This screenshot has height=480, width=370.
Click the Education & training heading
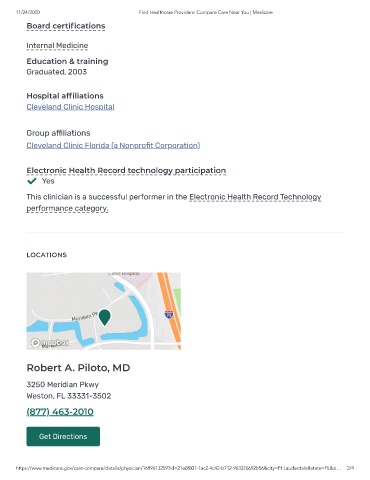[x=67, y=61]
